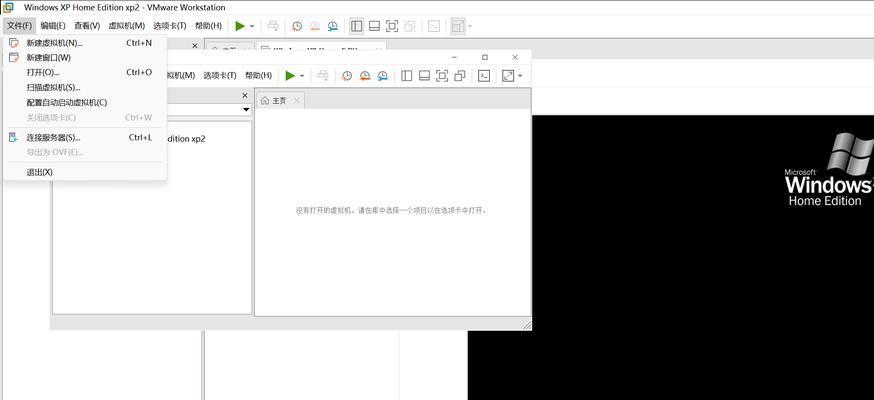Open 帮助(H) menu in front window
This screenshot has height=400, width=874.
tap(259, 75)
